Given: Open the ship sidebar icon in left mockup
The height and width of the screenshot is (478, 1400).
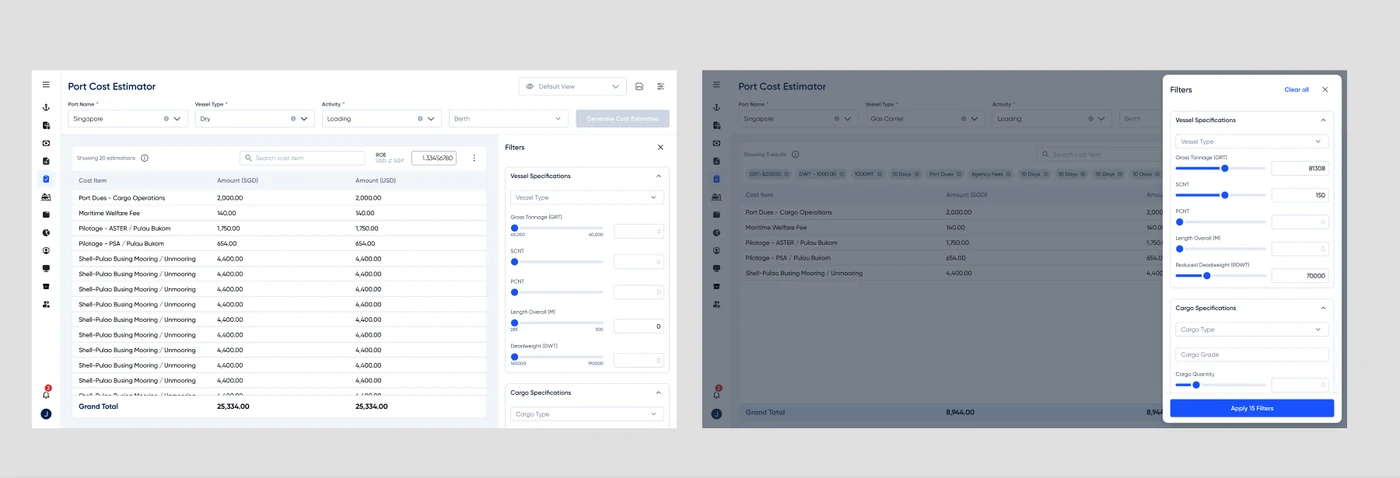Looking at the screenshot, I should click(x=46, y=197).
